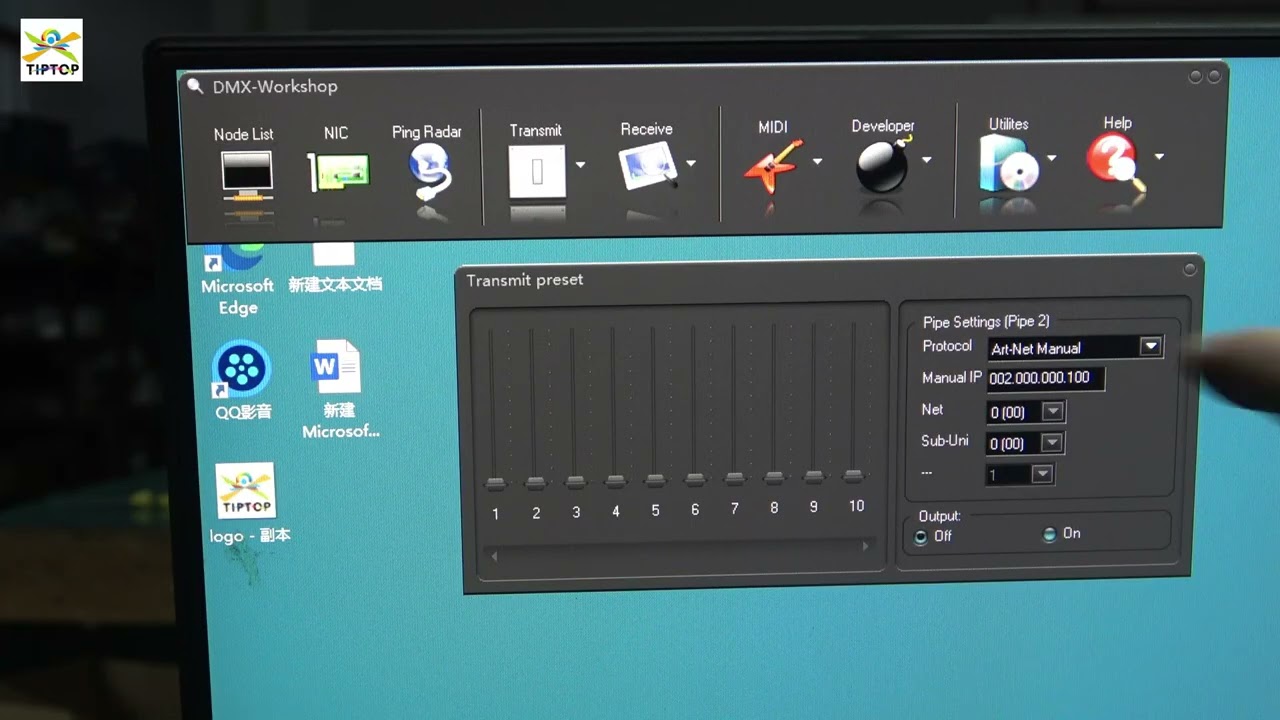Open the Node List tool
Viewport: 1280px width, 720px height.
pos(246,176)
